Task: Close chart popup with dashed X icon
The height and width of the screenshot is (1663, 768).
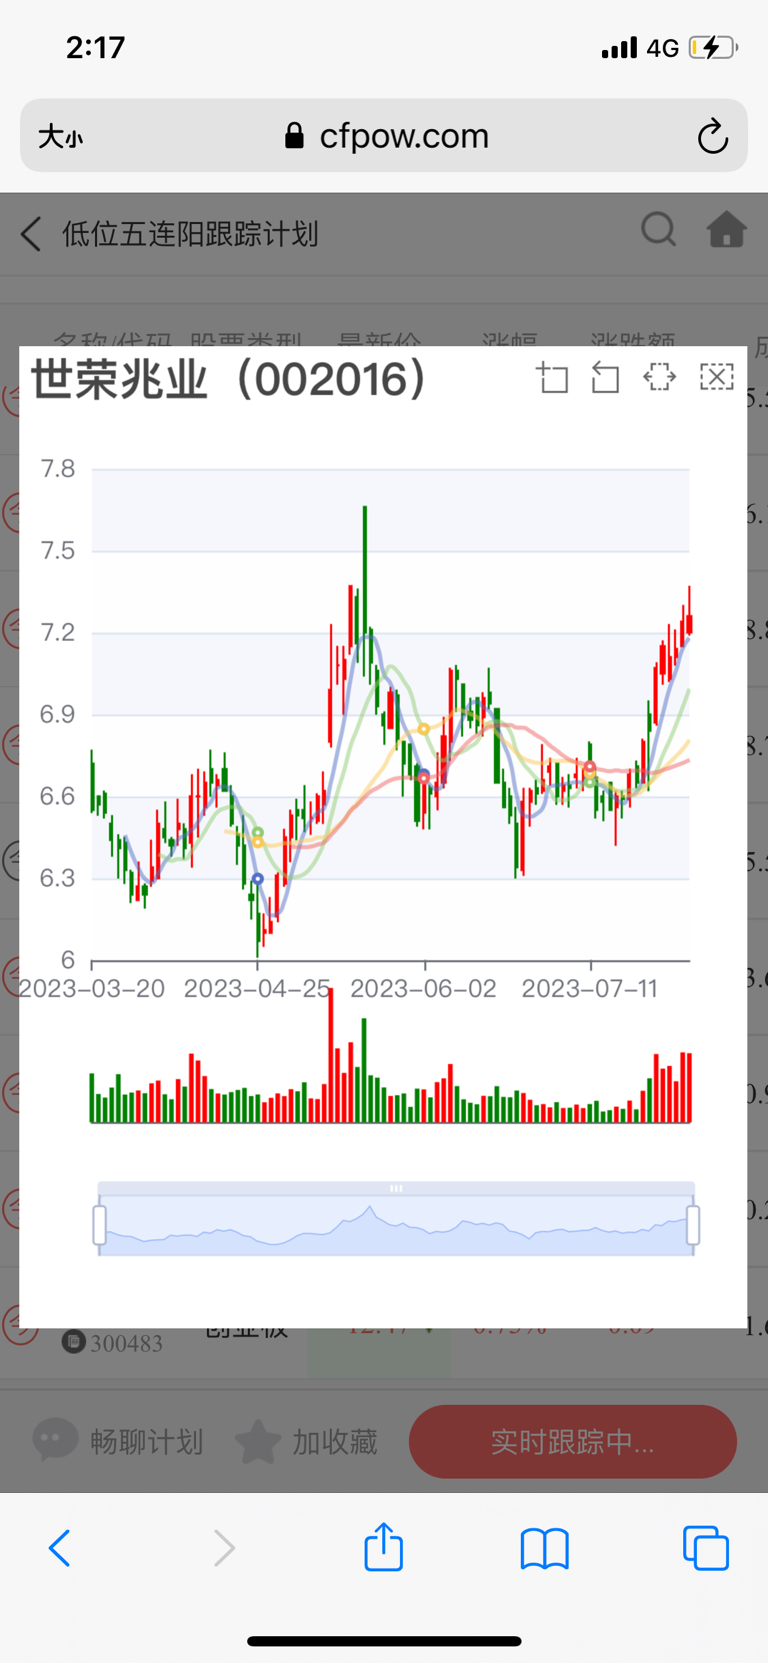Action: click(716, 377)
